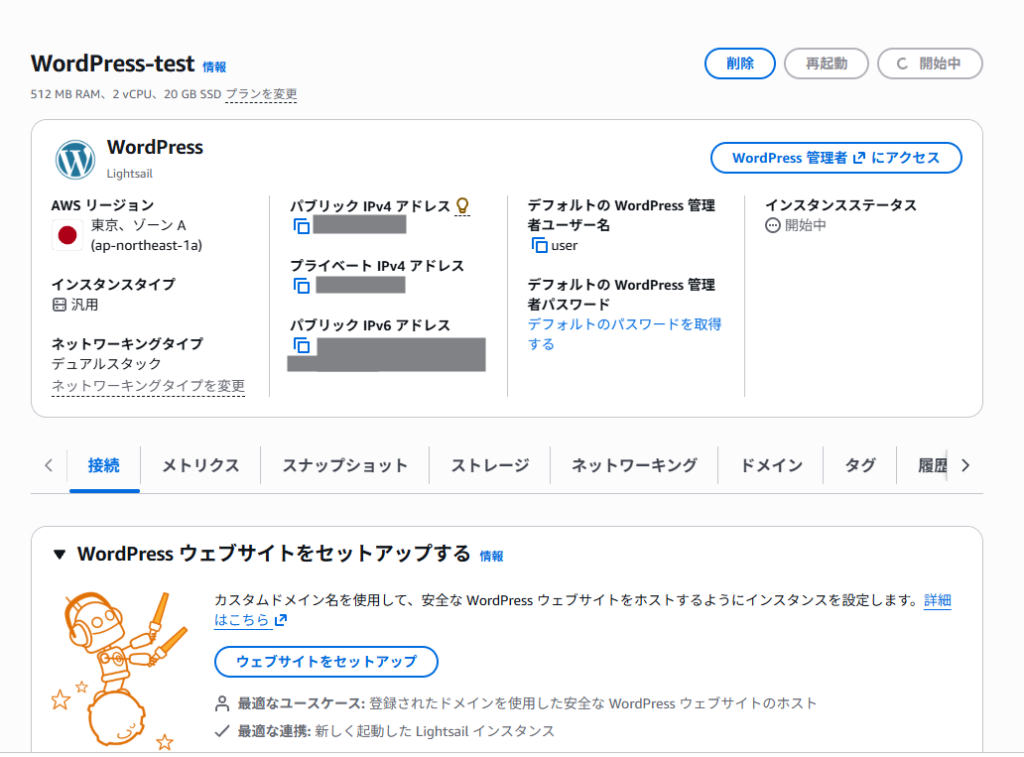Viewport: 1024px width, 757px height.
Task: Click the username value user
Action: tap(564, 246)
